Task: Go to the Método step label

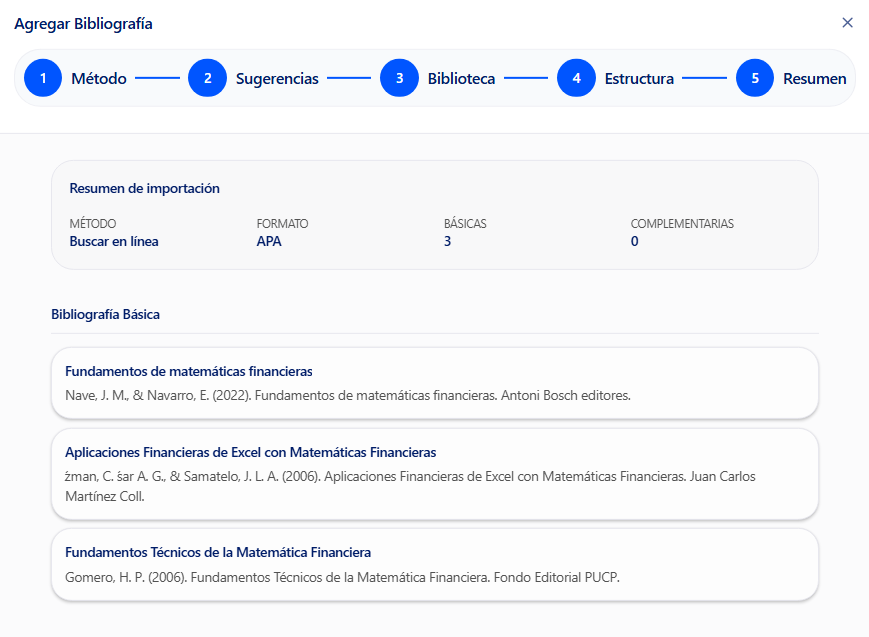Action: (x=98, y=79)
